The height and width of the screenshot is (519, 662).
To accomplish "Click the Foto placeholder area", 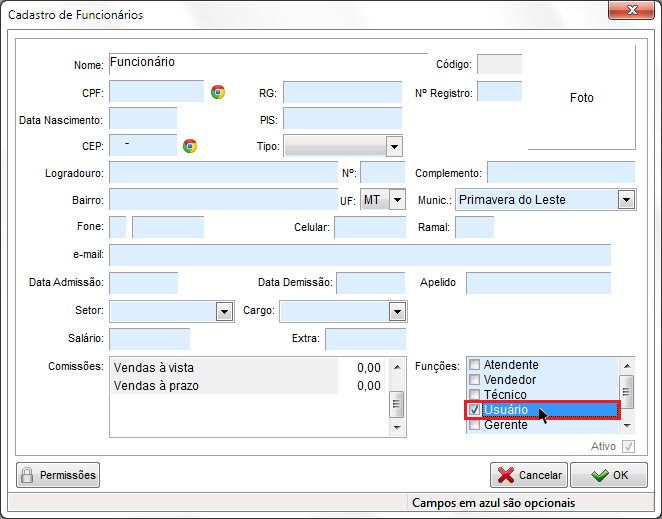I will [581, 98].
